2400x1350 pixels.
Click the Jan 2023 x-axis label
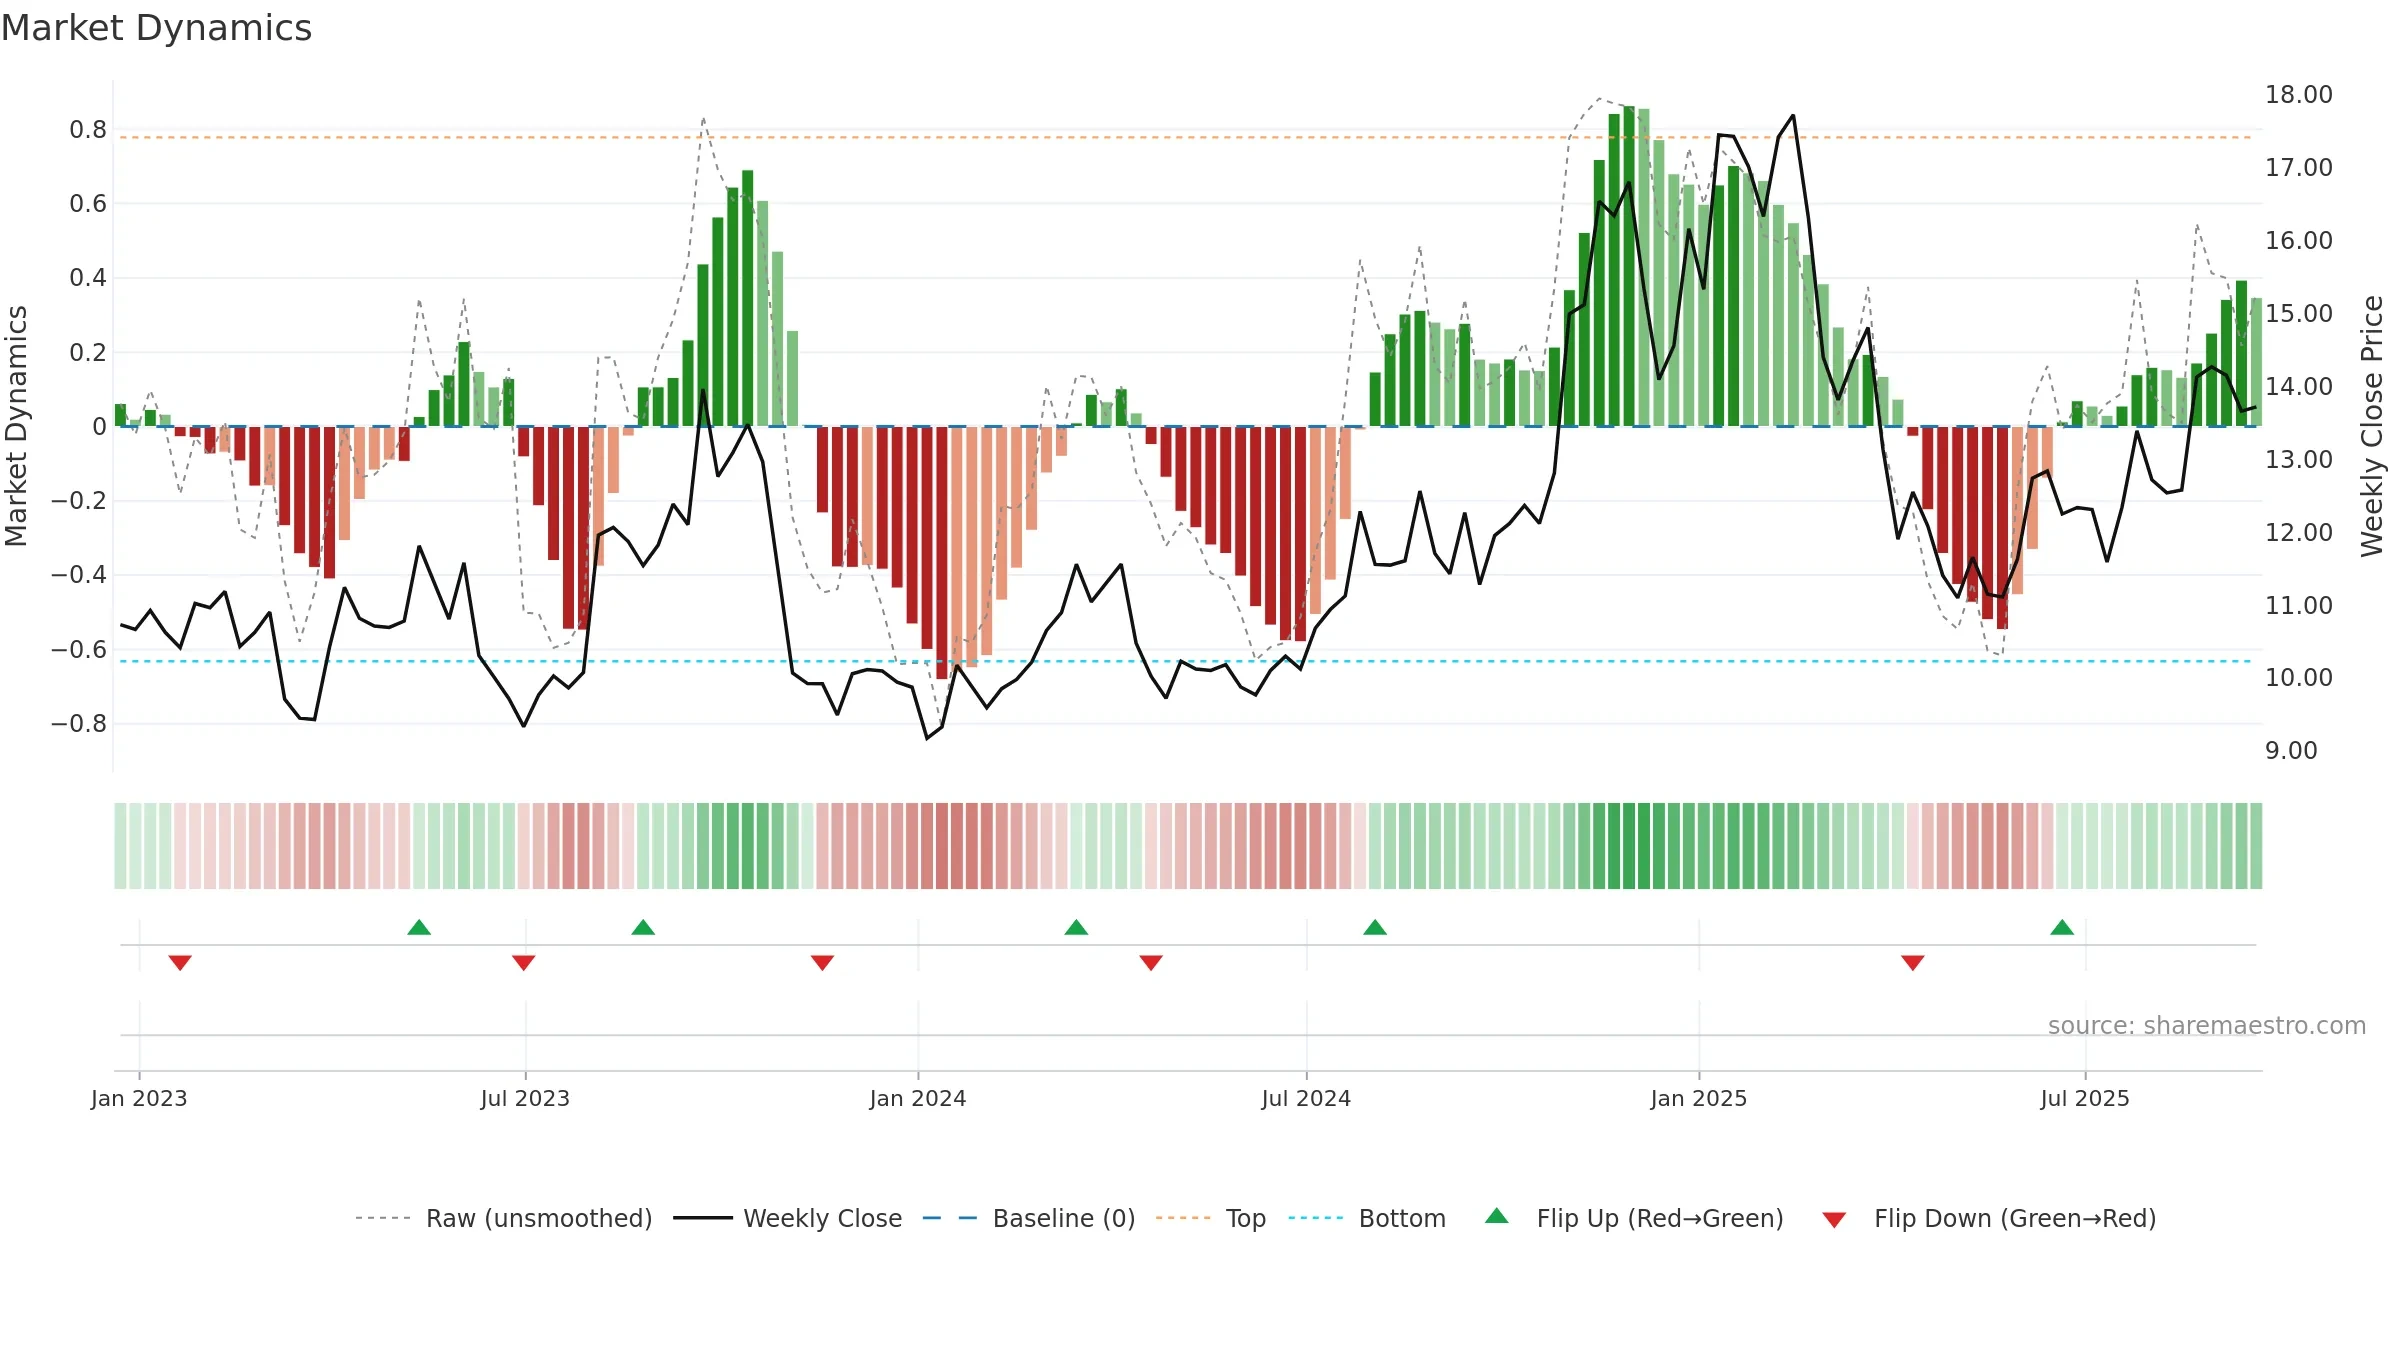coord(139,1098)
